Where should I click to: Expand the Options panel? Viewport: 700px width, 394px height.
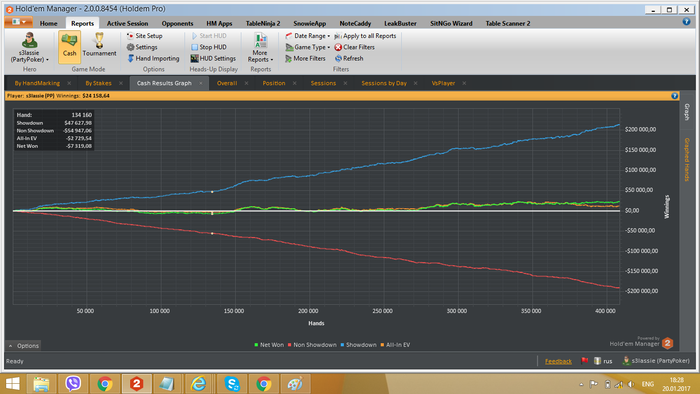click(x=24, y=345)
